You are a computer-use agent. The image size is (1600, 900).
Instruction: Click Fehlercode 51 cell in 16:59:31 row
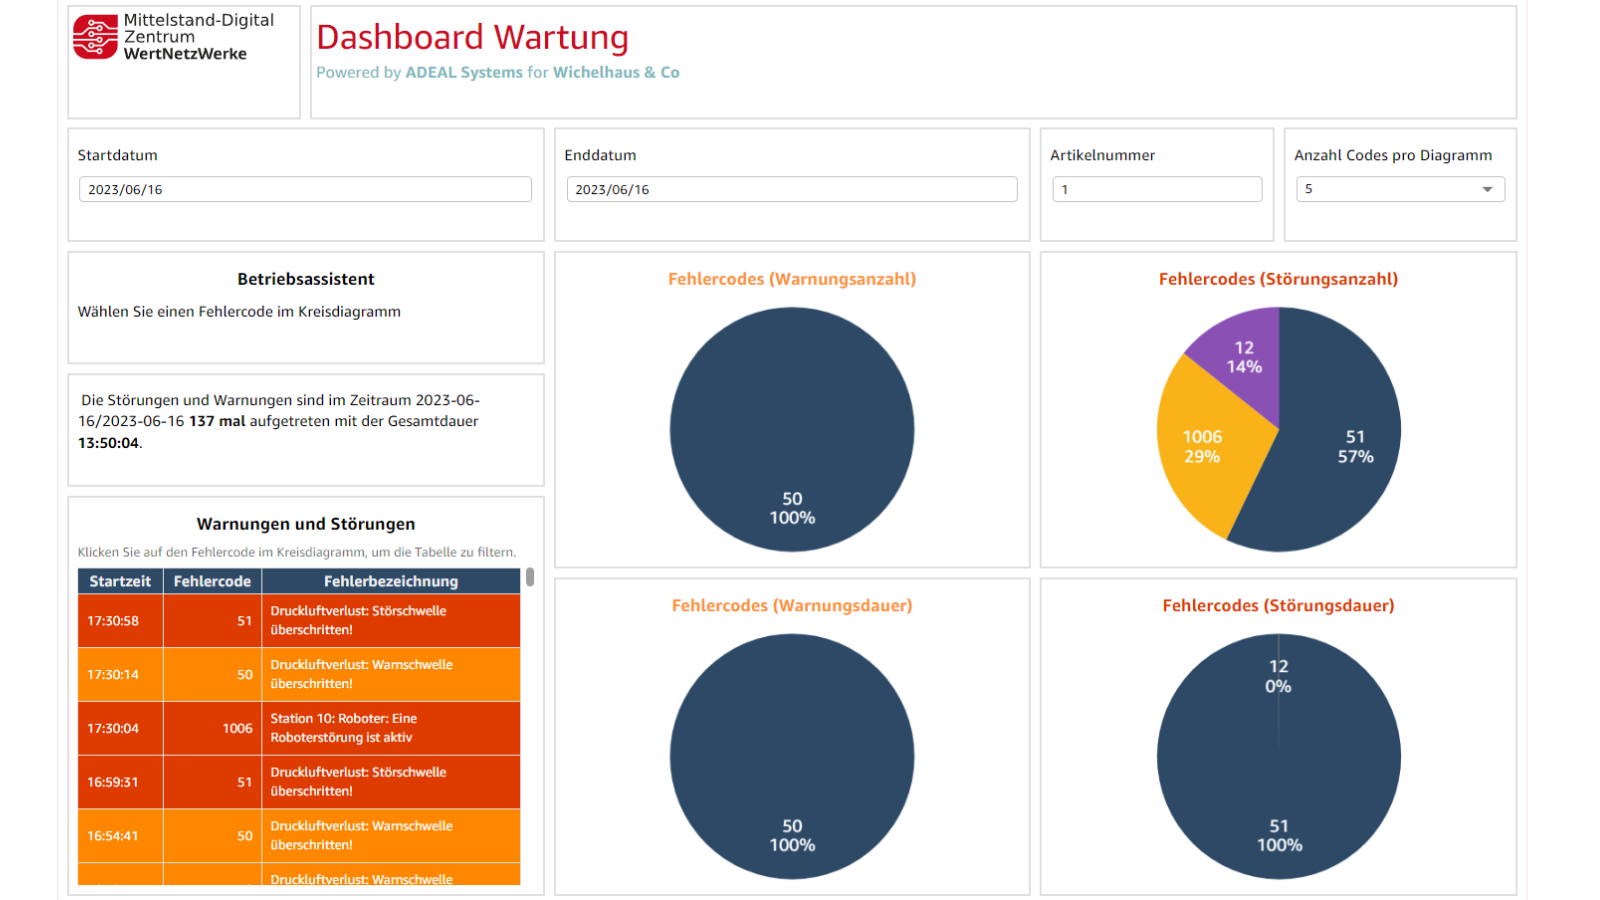[213, 783]
